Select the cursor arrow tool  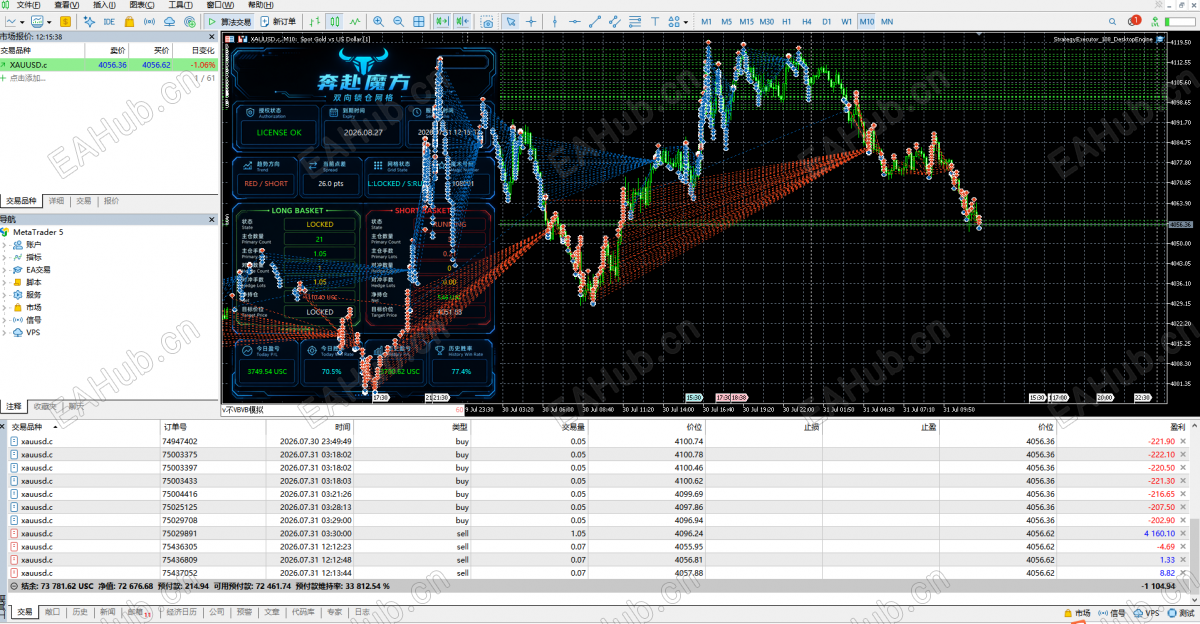(510, 21)
